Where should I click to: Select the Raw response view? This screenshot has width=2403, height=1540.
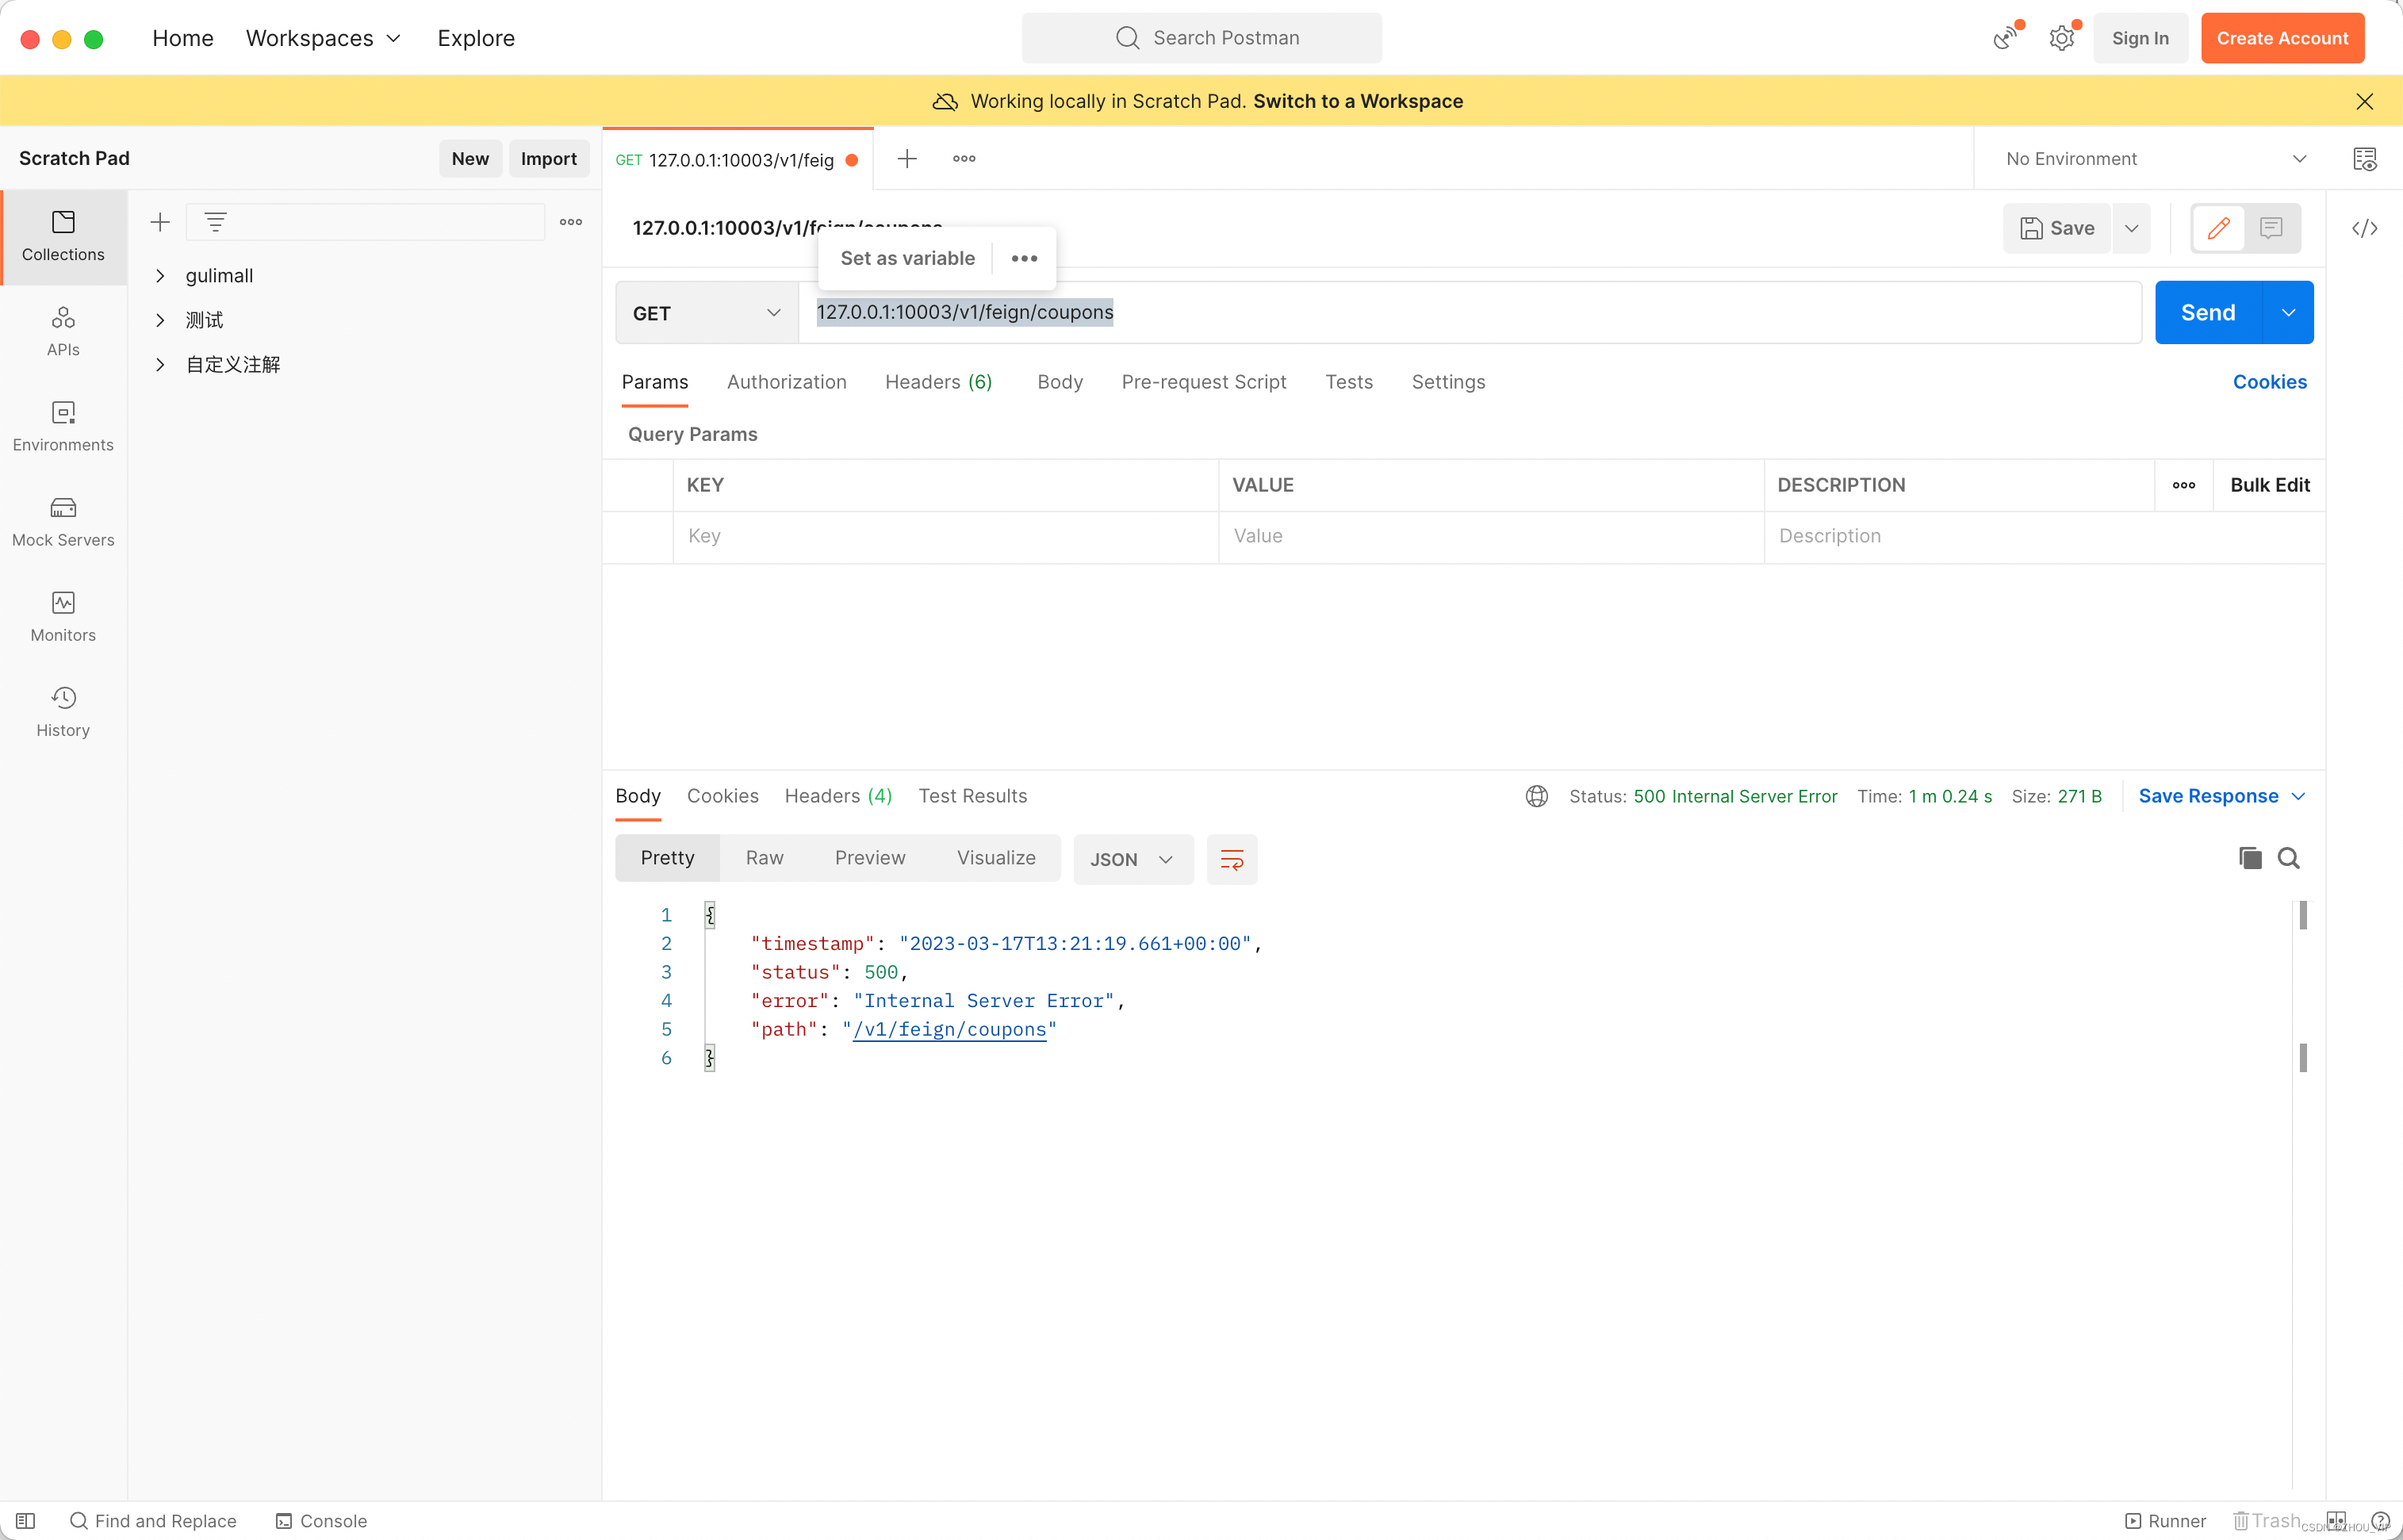coord(764,858)
